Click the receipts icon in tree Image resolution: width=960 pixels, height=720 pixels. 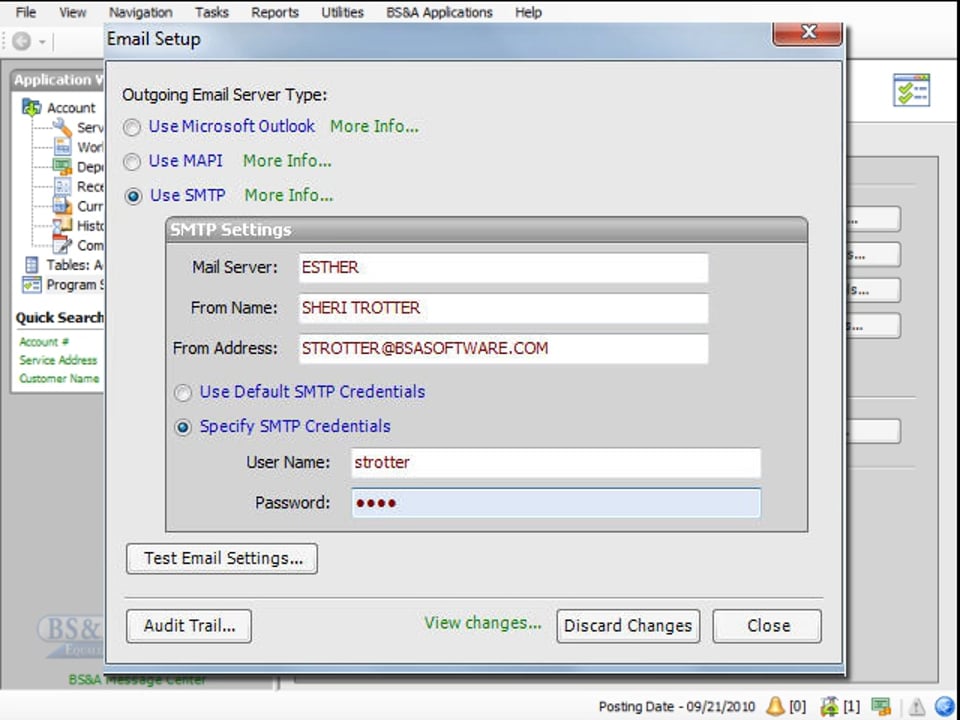click(x=62, y=186)
